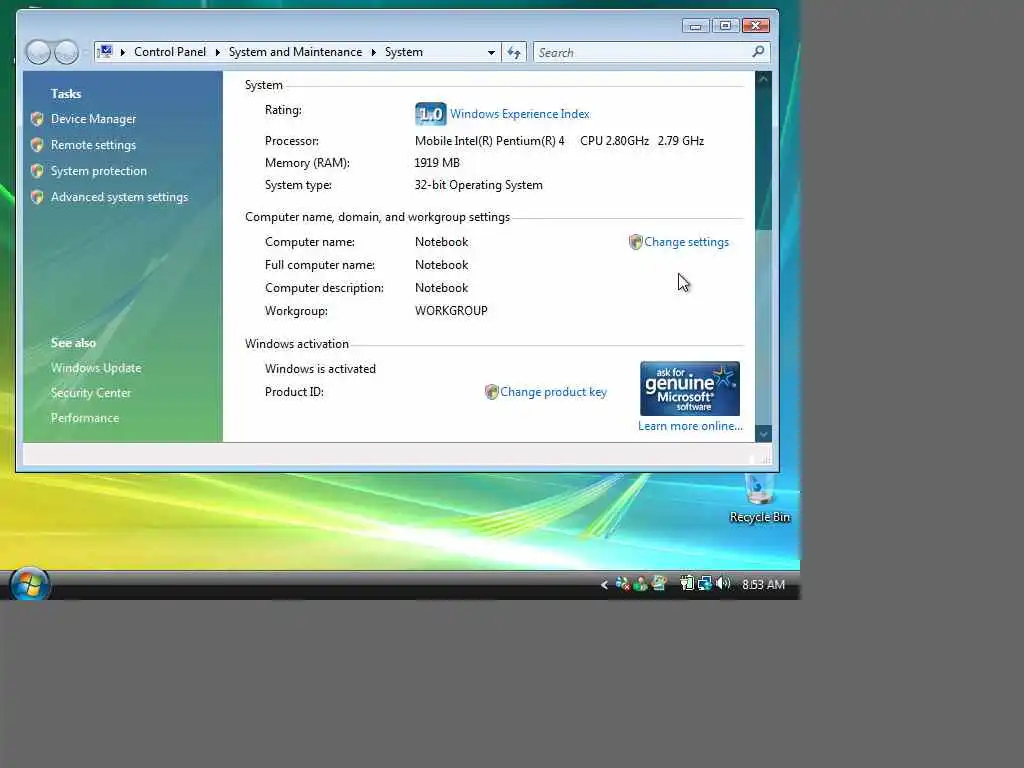Image resolution: width=1024 pixels, height=768 pixels.
Task: Close the System window
Action: [756, 26]
